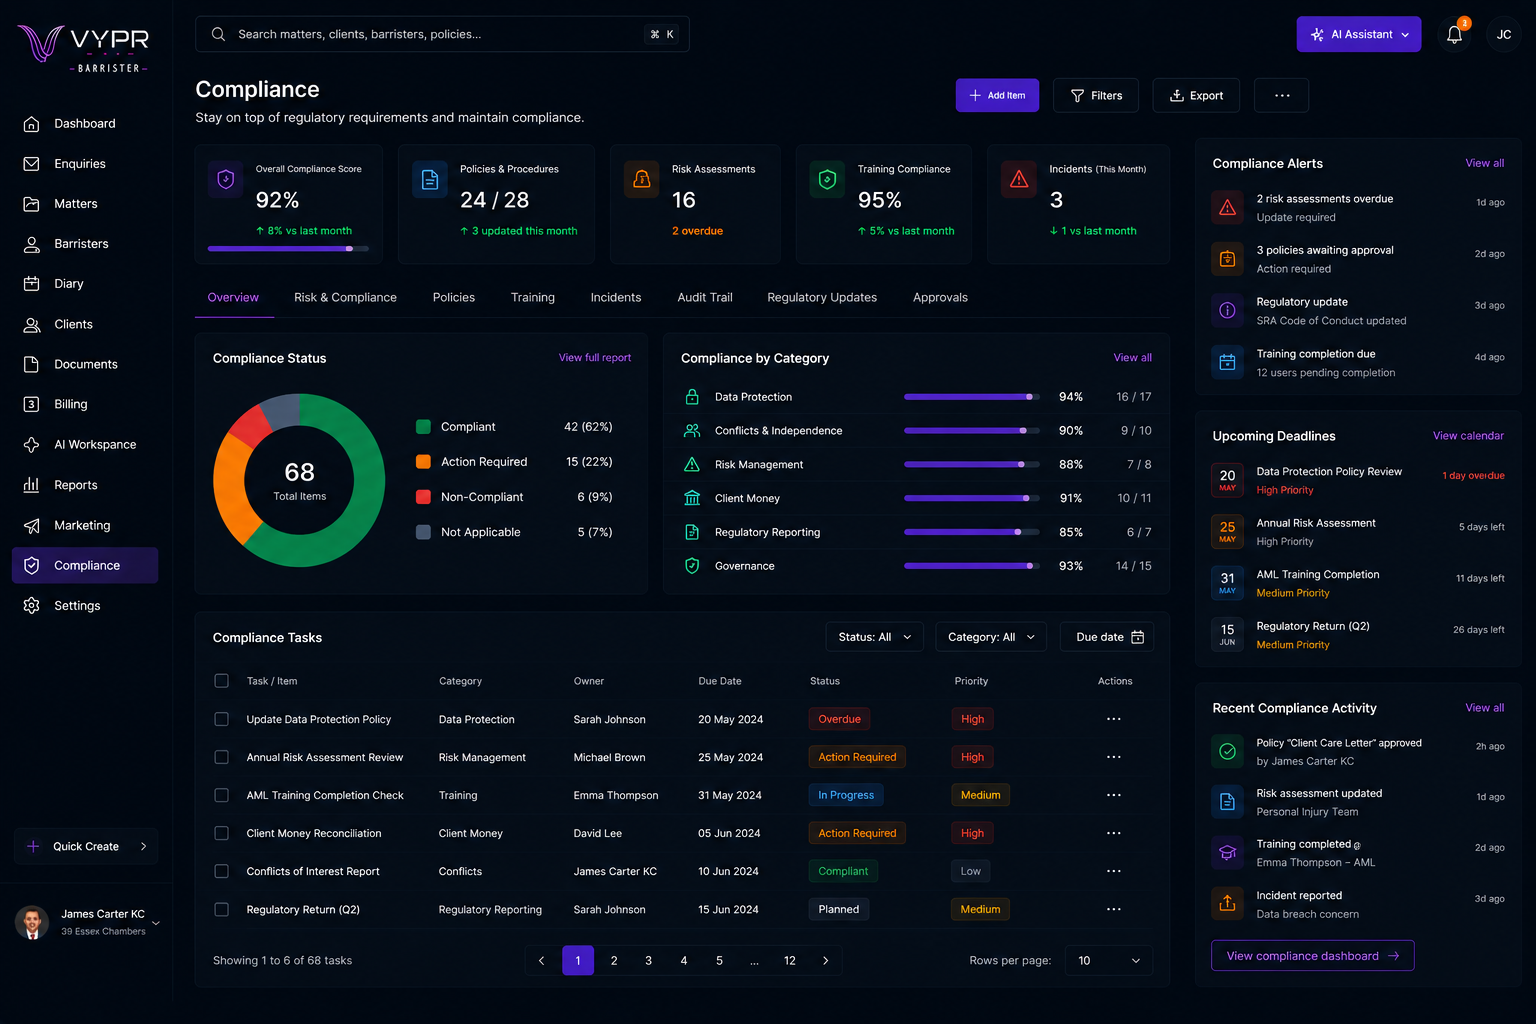This screenshot has height=1024, width=1536.
Task: Check the Update Data Protection Policy checkbox
Action: pos(222,719)
